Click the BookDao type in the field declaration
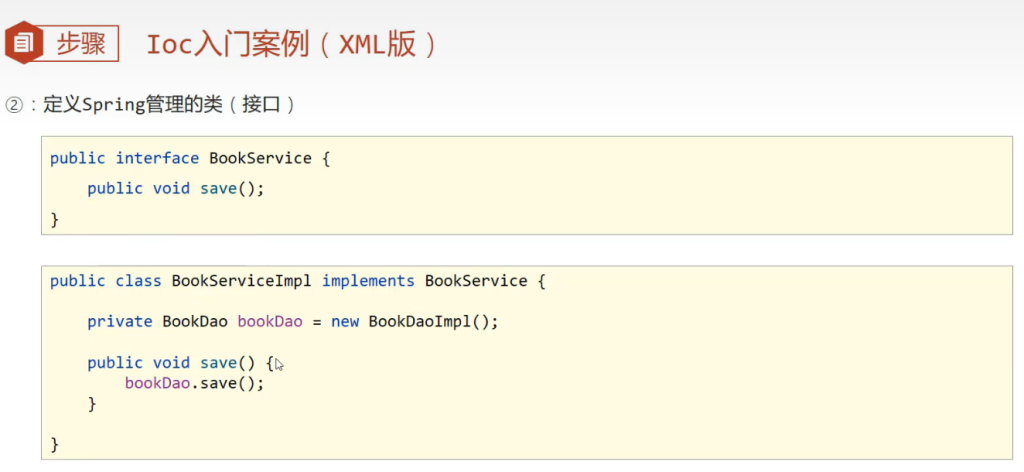The height and width of the screenshot is (472, 1024). tap(194, 322)
